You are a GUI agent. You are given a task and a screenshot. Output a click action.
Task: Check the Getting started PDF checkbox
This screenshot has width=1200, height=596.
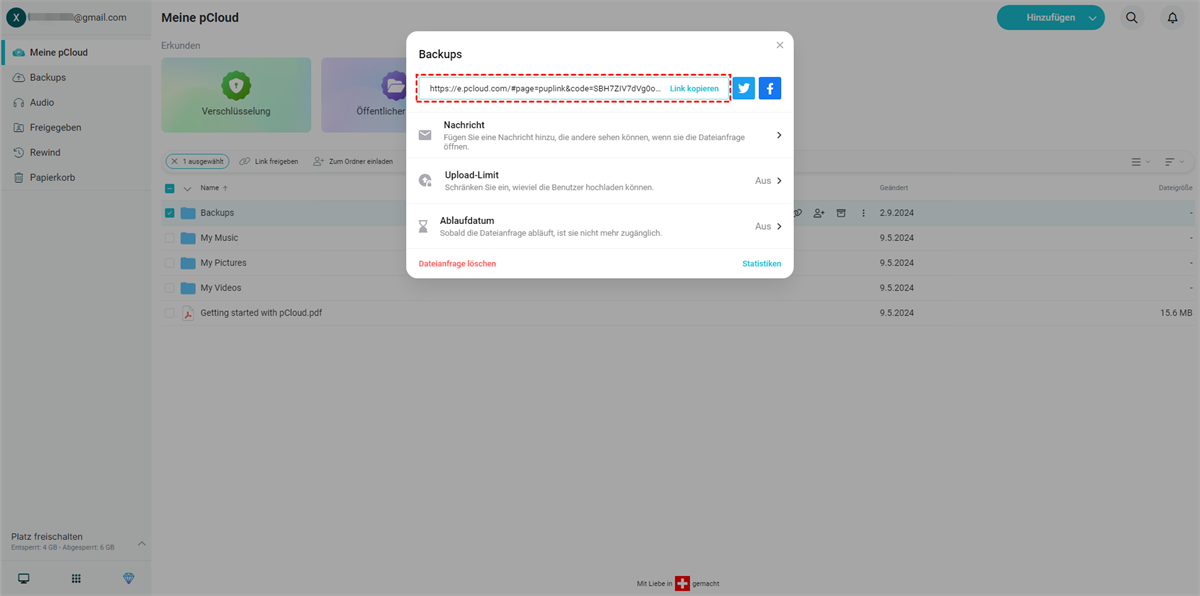pos(170,313)
